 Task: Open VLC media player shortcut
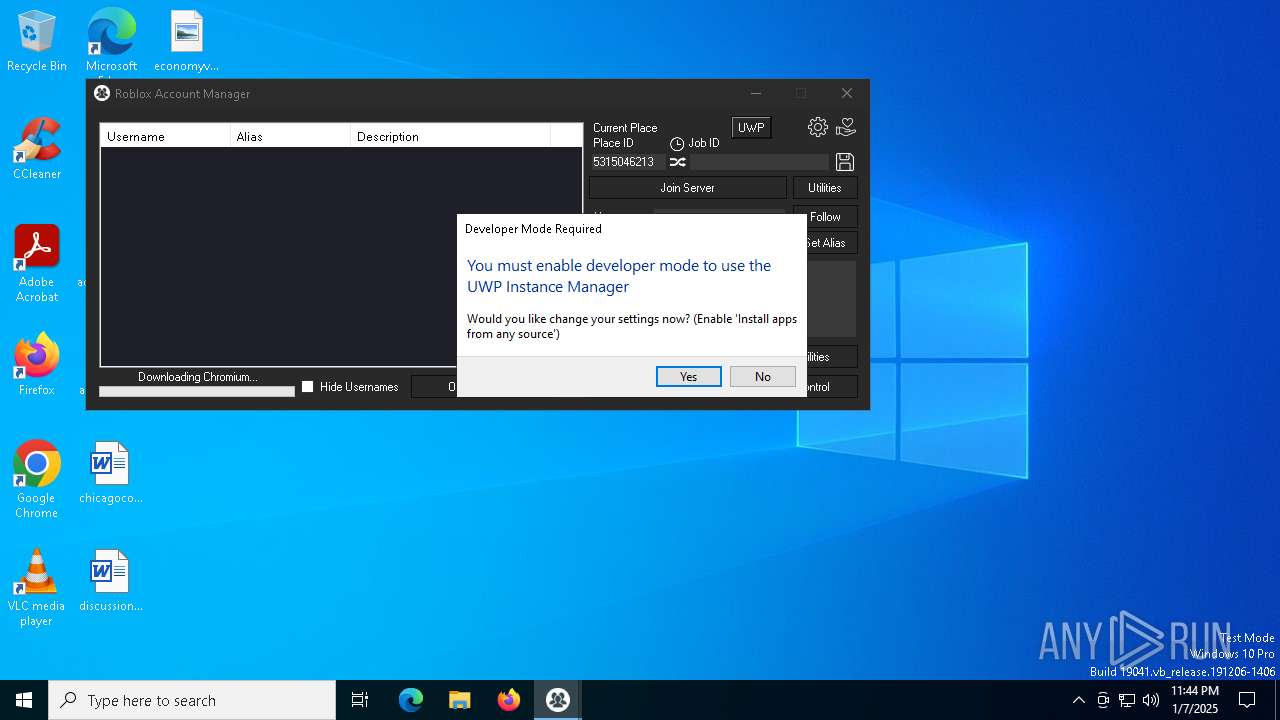coord(37,588)
